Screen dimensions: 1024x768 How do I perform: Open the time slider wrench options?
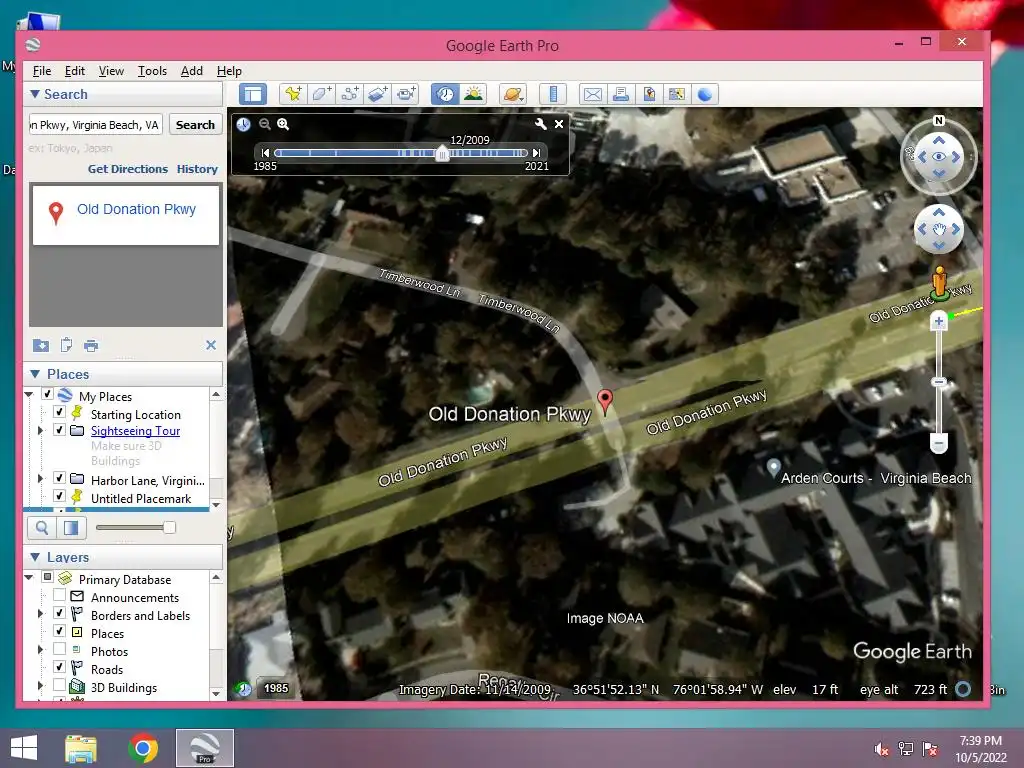pos(541,124)
